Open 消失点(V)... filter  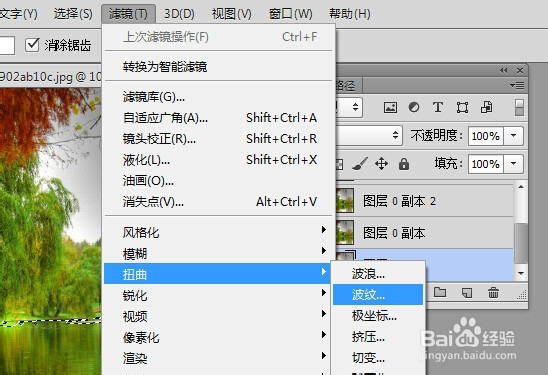(x=218, y=202)
